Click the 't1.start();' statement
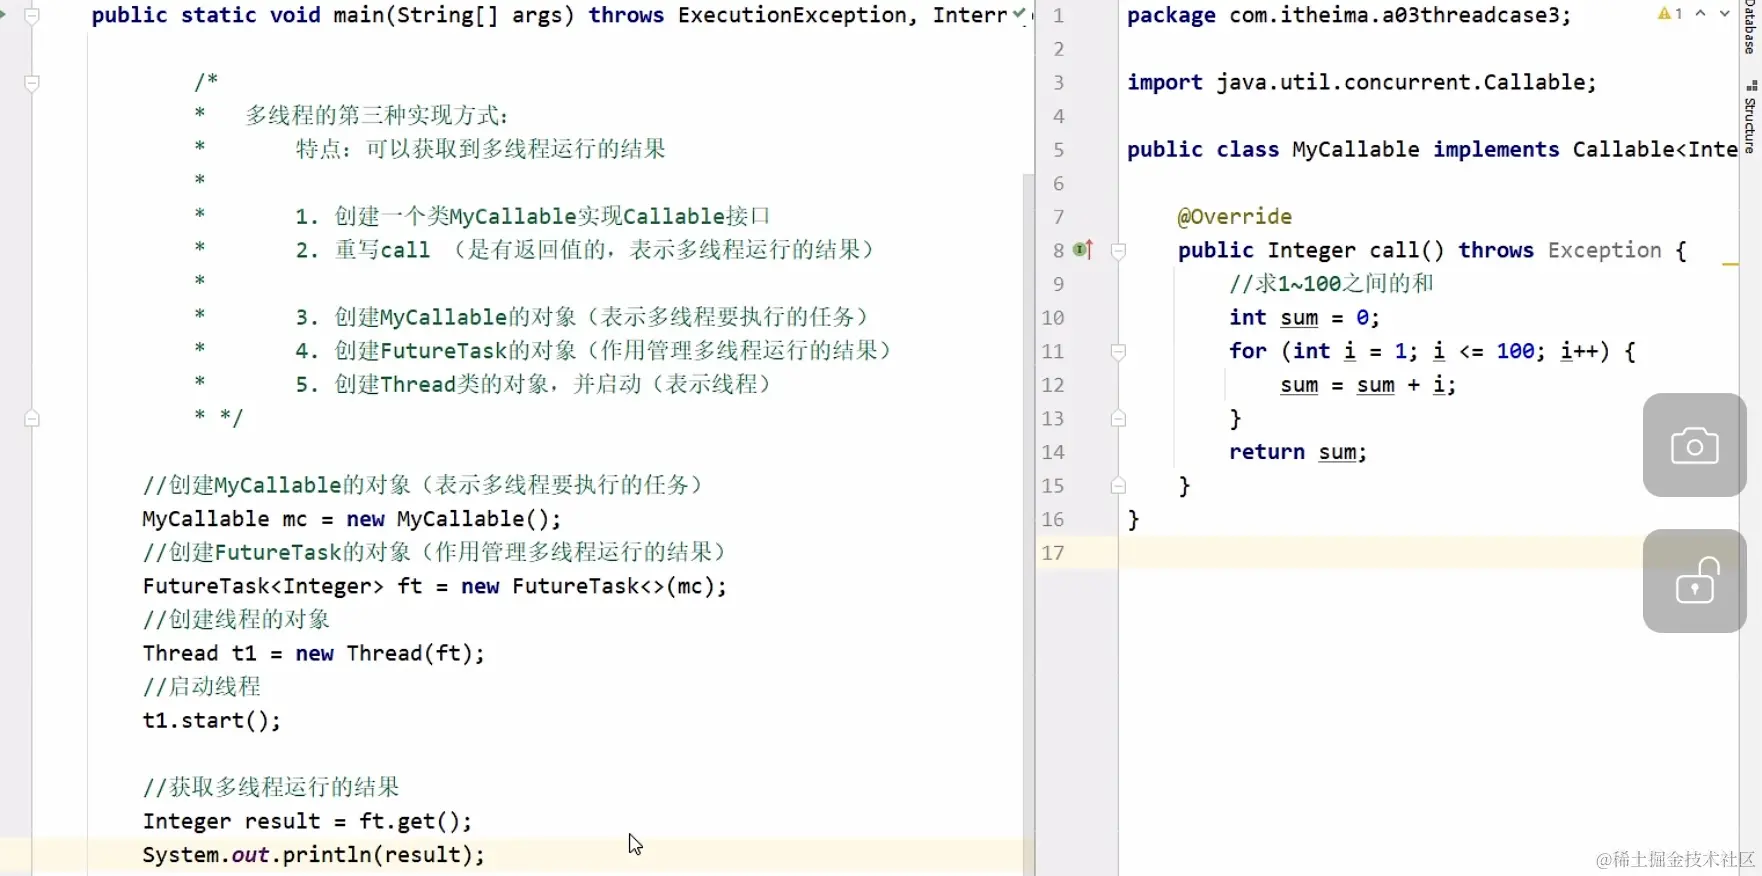 (x=211, y=720)
